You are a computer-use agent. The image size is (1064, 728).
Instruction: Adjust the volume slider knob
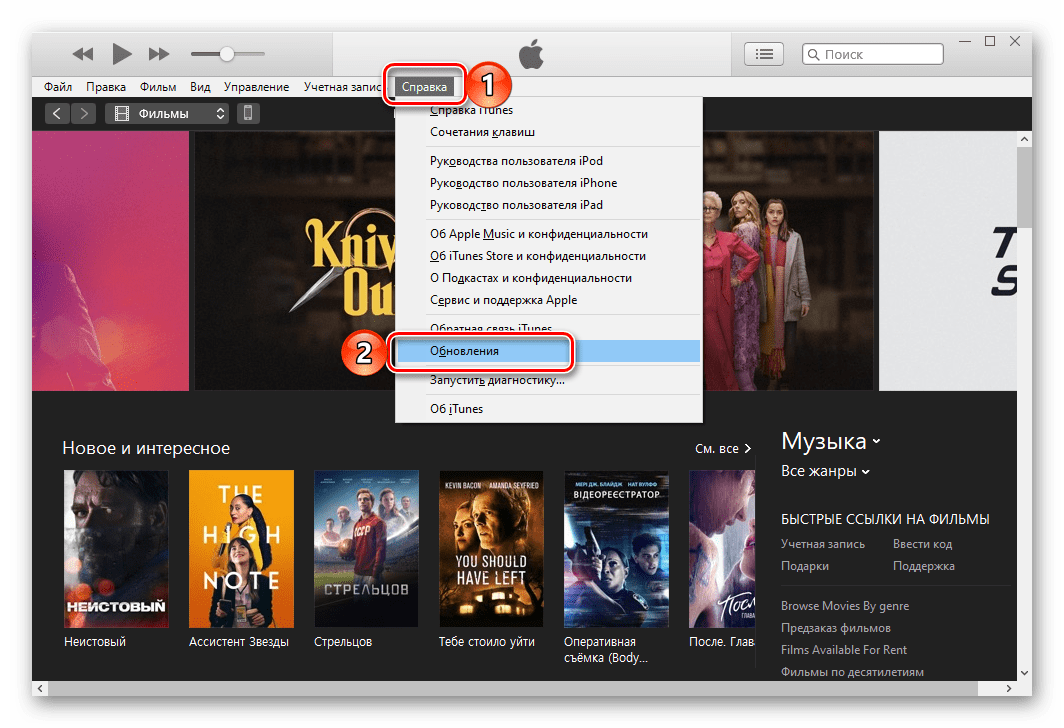point(227,54)
